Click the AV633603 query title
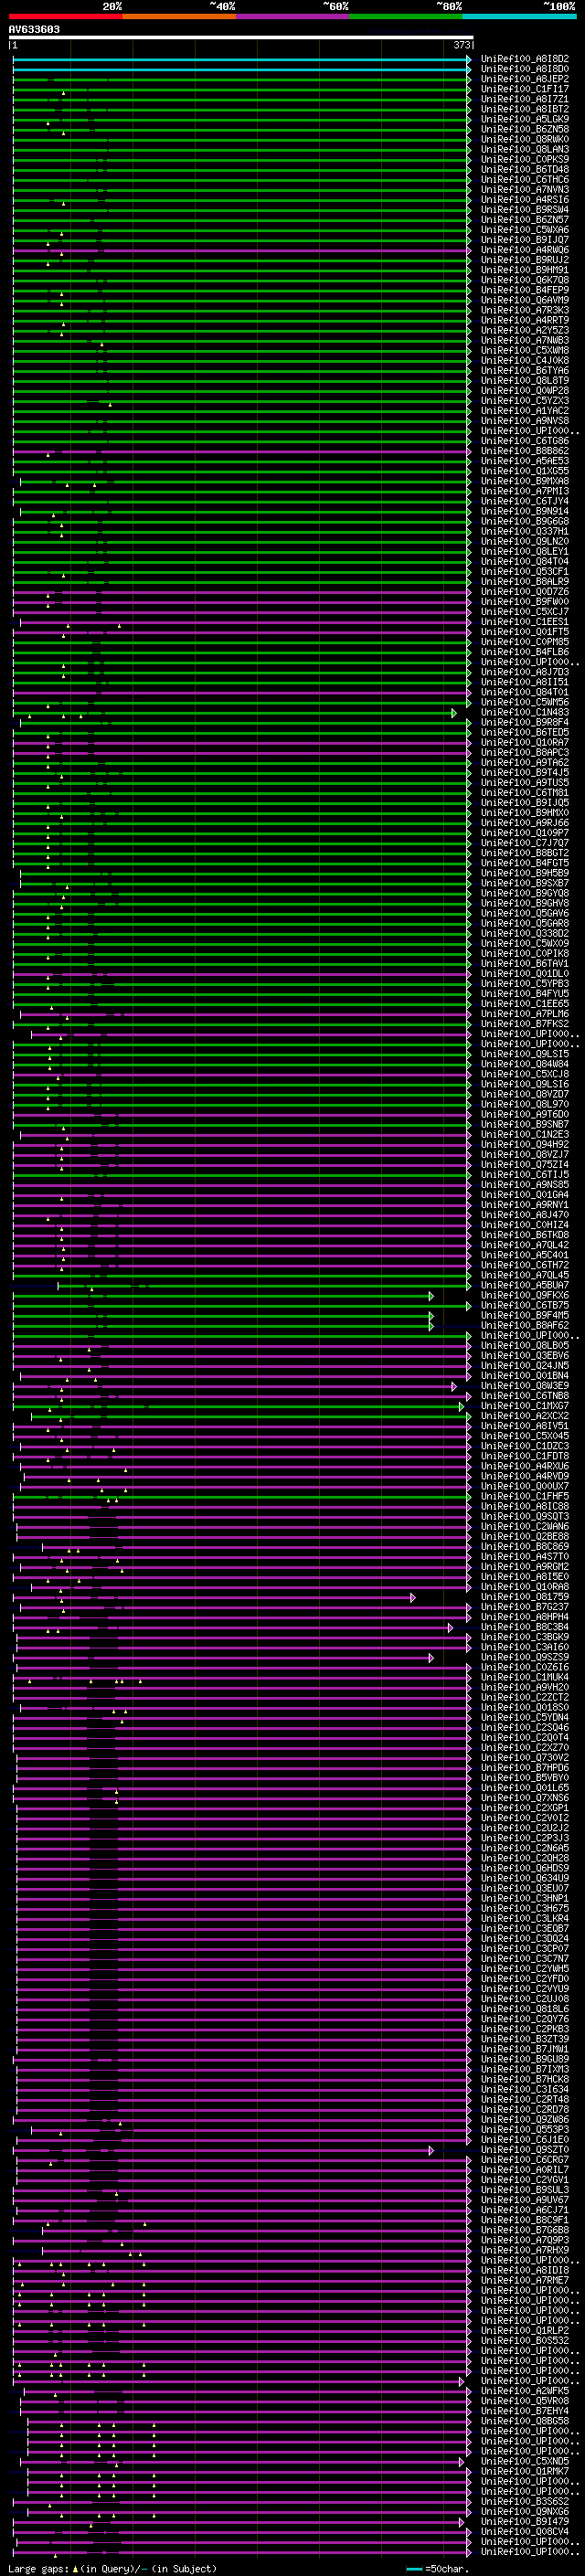This screenshot has height=2576, width=585. click(x=34, y=30)
